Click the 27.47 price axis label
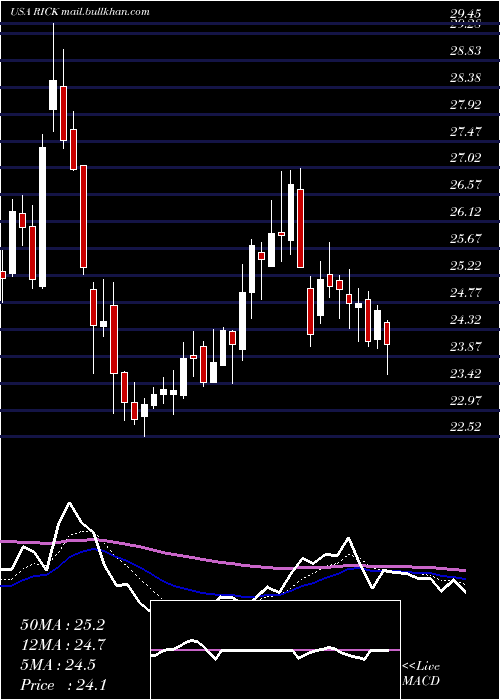 (x=466, y=131)
